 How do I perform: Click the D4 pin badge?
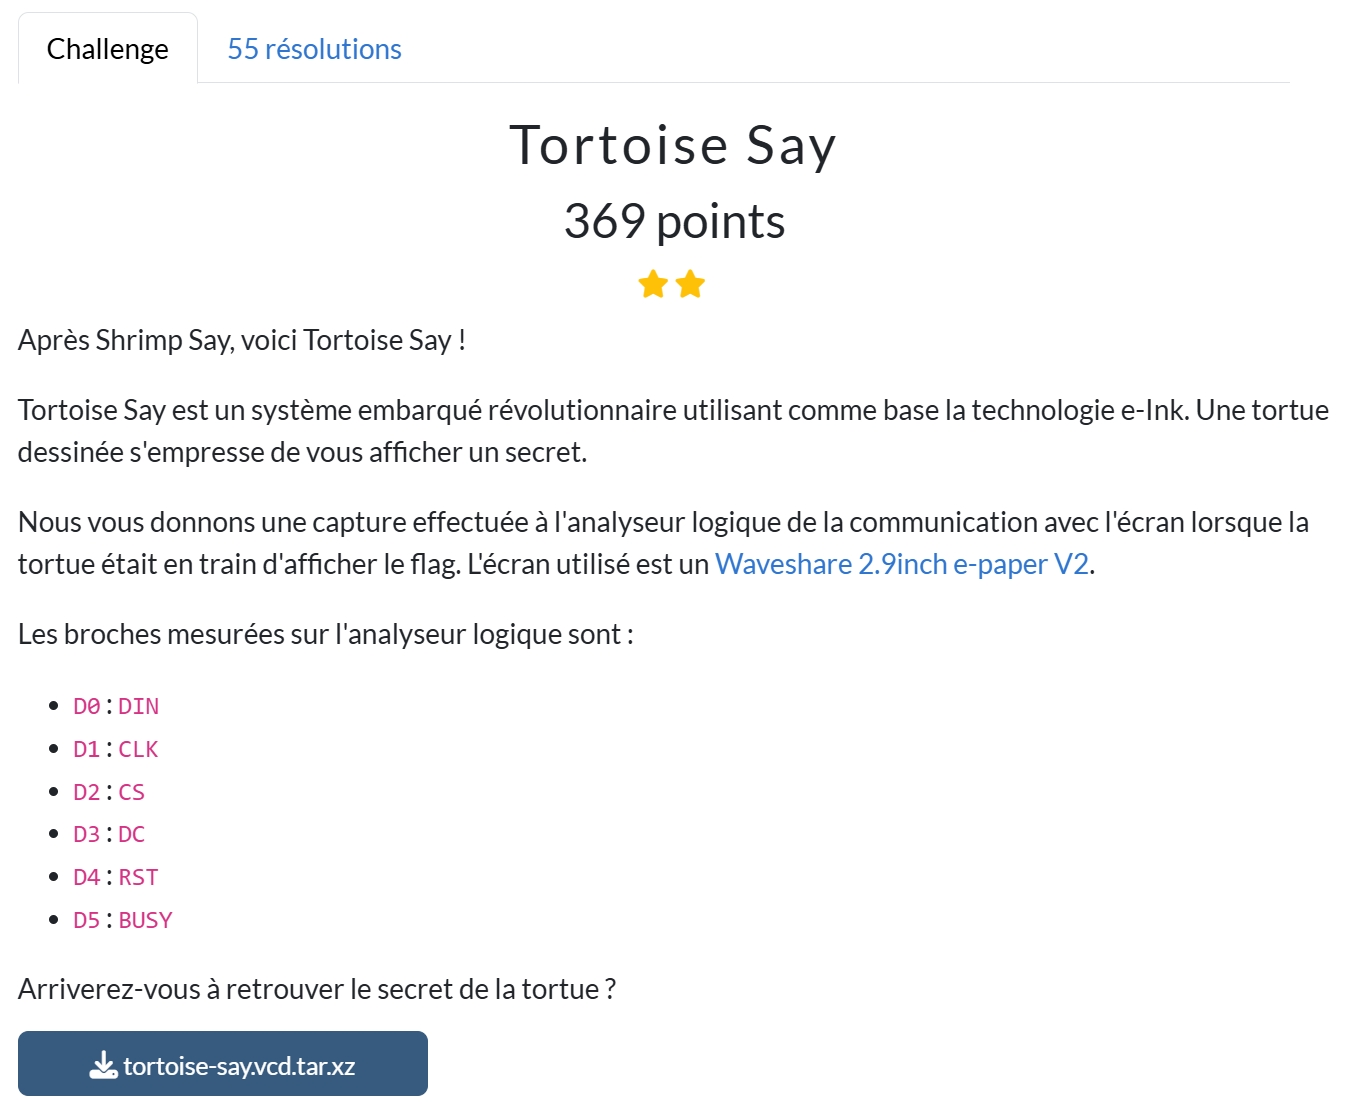coord(85,876)
